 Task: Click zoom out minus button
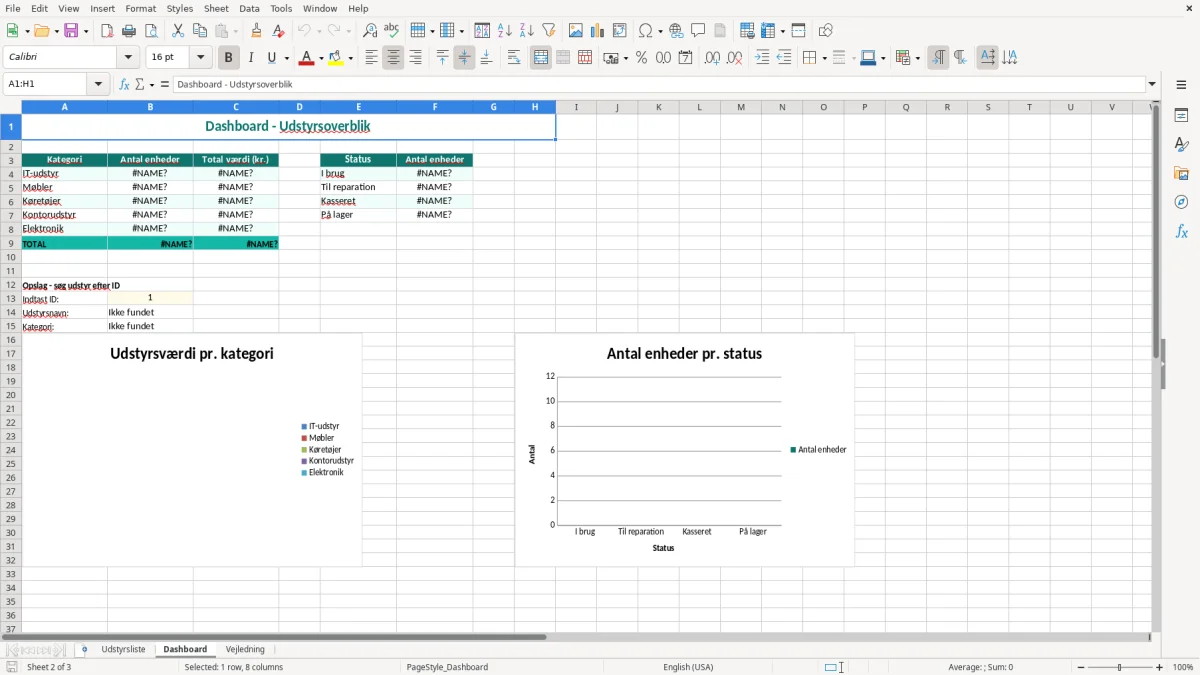[x=1081, y=667]
